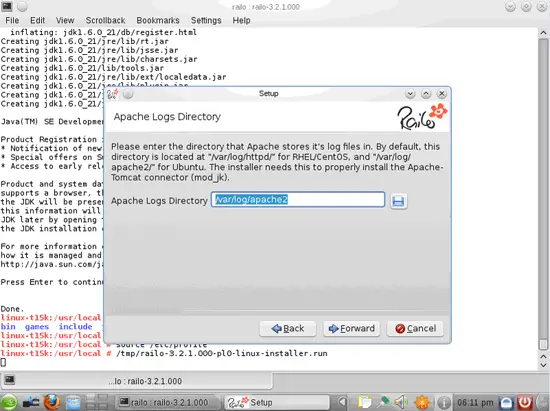Click the folder browse icon beside the directory field

(x=398, y=201)
